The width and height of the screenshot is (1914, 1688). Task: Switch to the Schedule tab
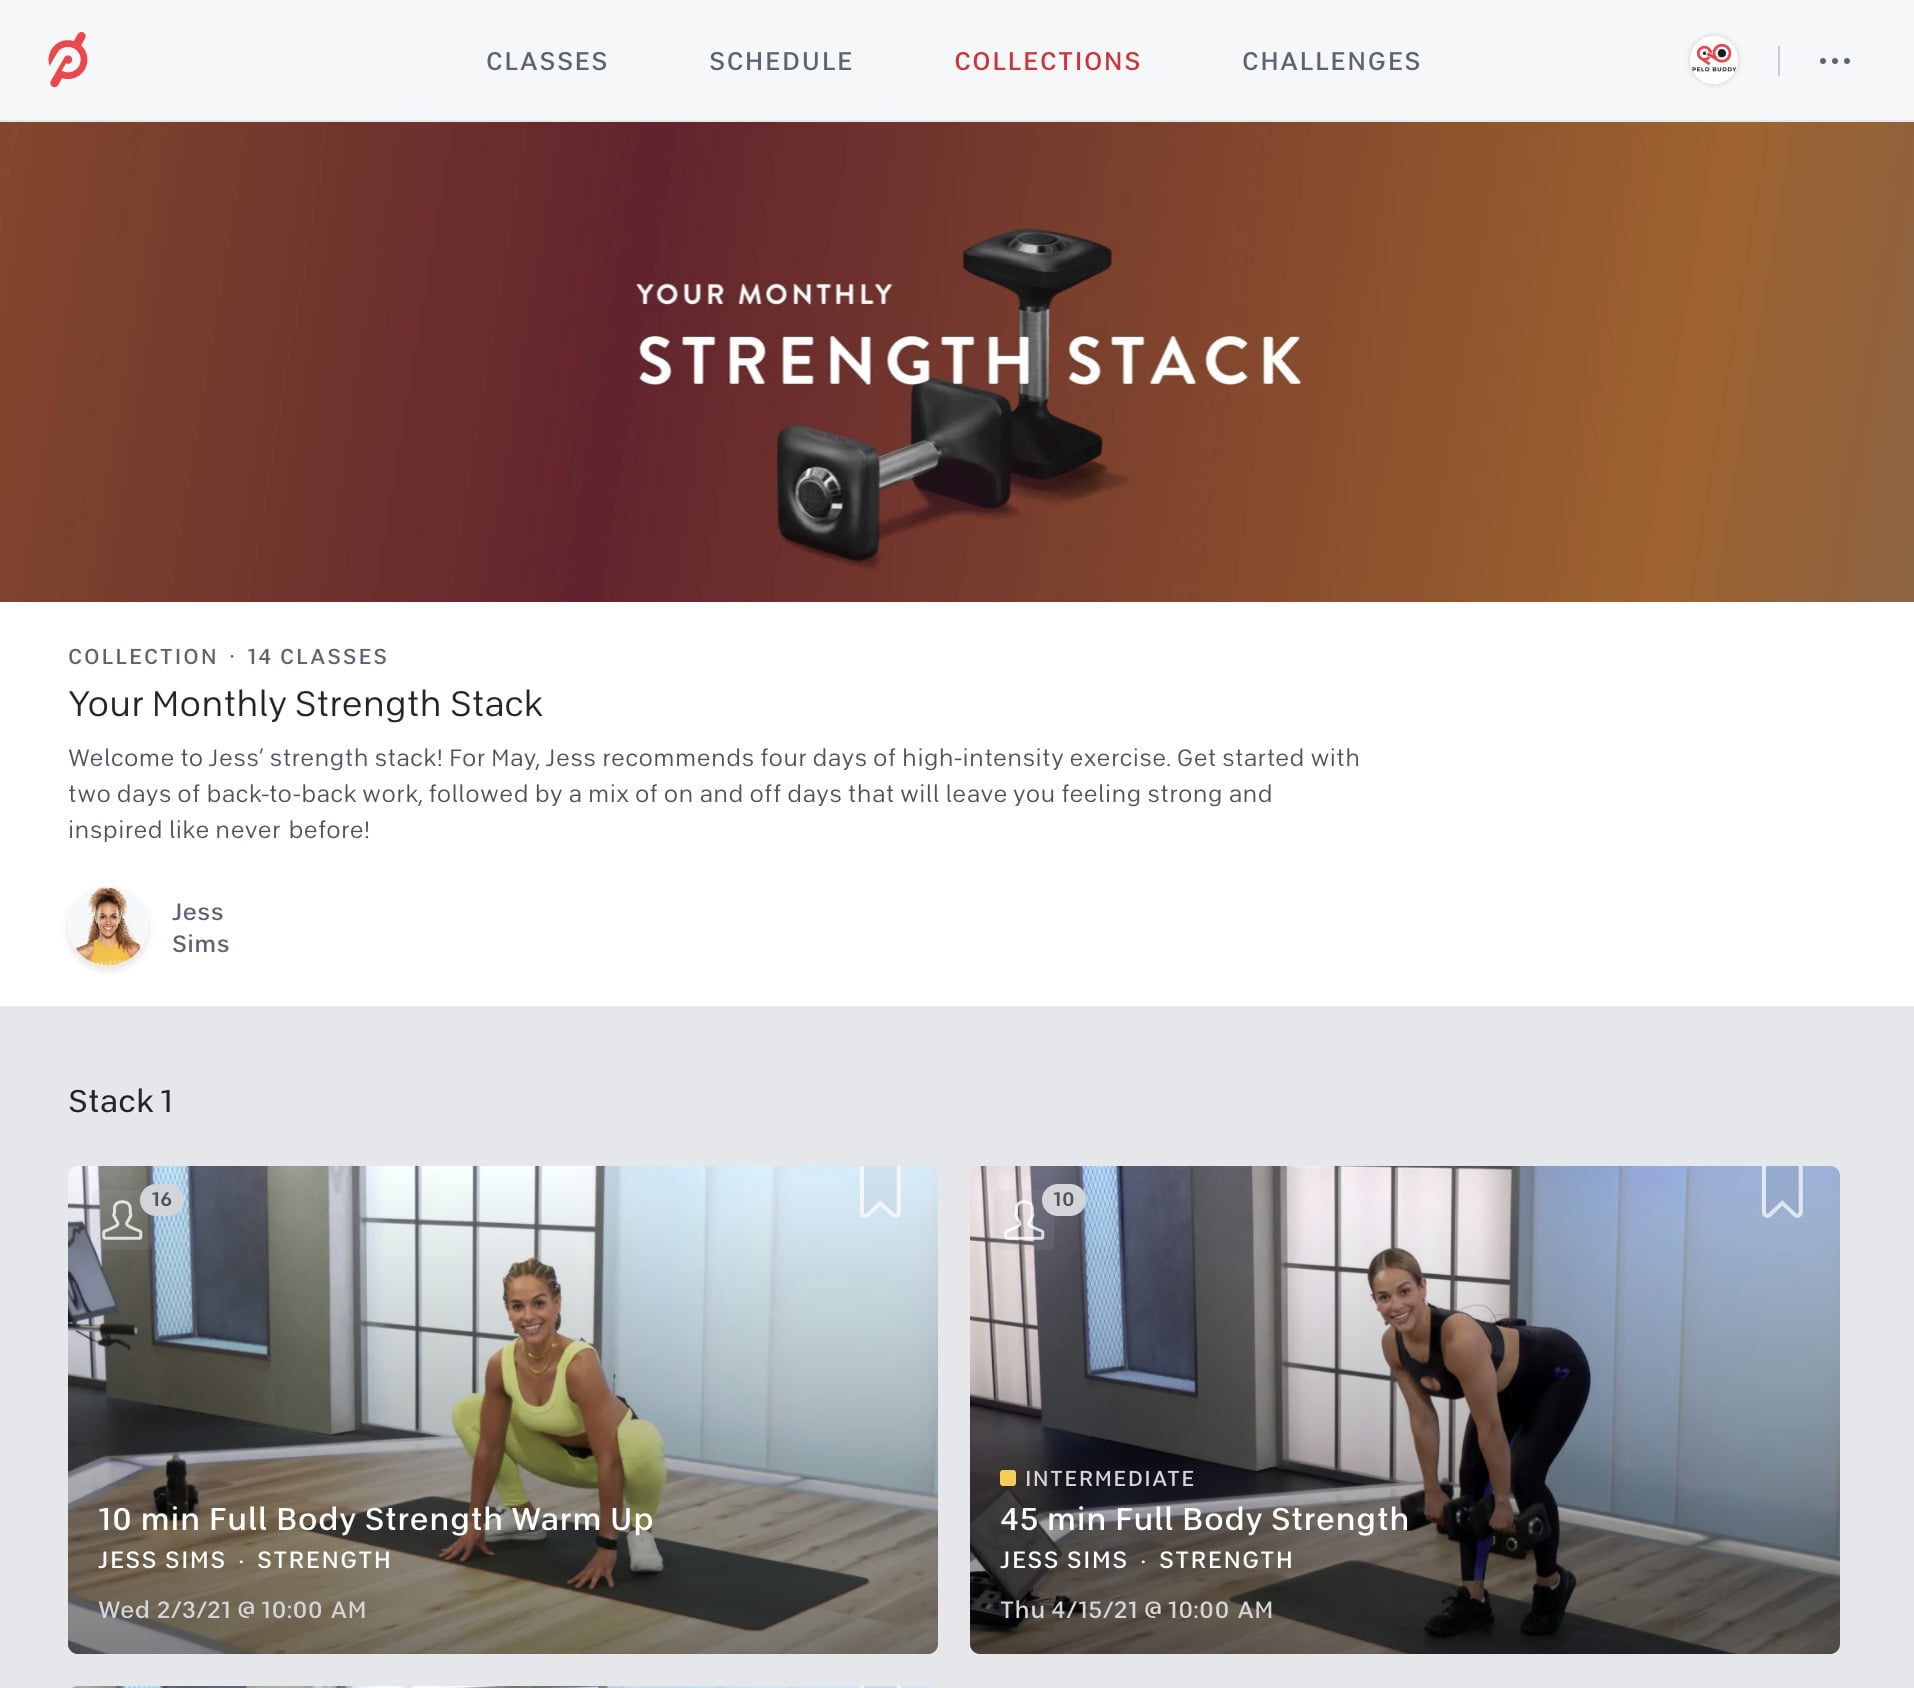781,61
